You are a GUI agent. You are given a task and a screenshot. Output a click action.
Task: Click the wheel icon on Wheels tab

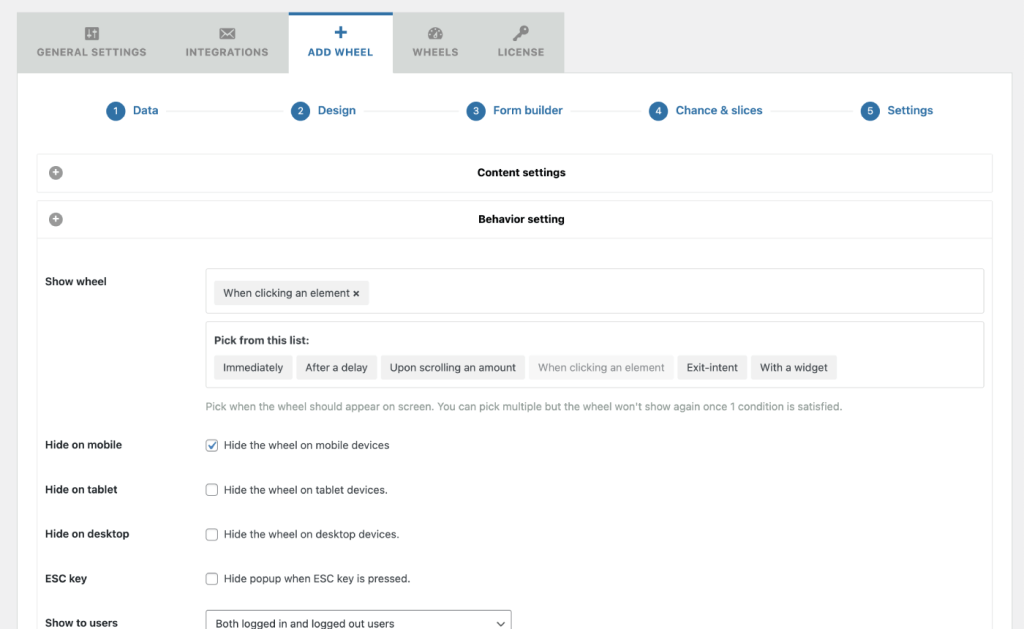tap(435, 32)
